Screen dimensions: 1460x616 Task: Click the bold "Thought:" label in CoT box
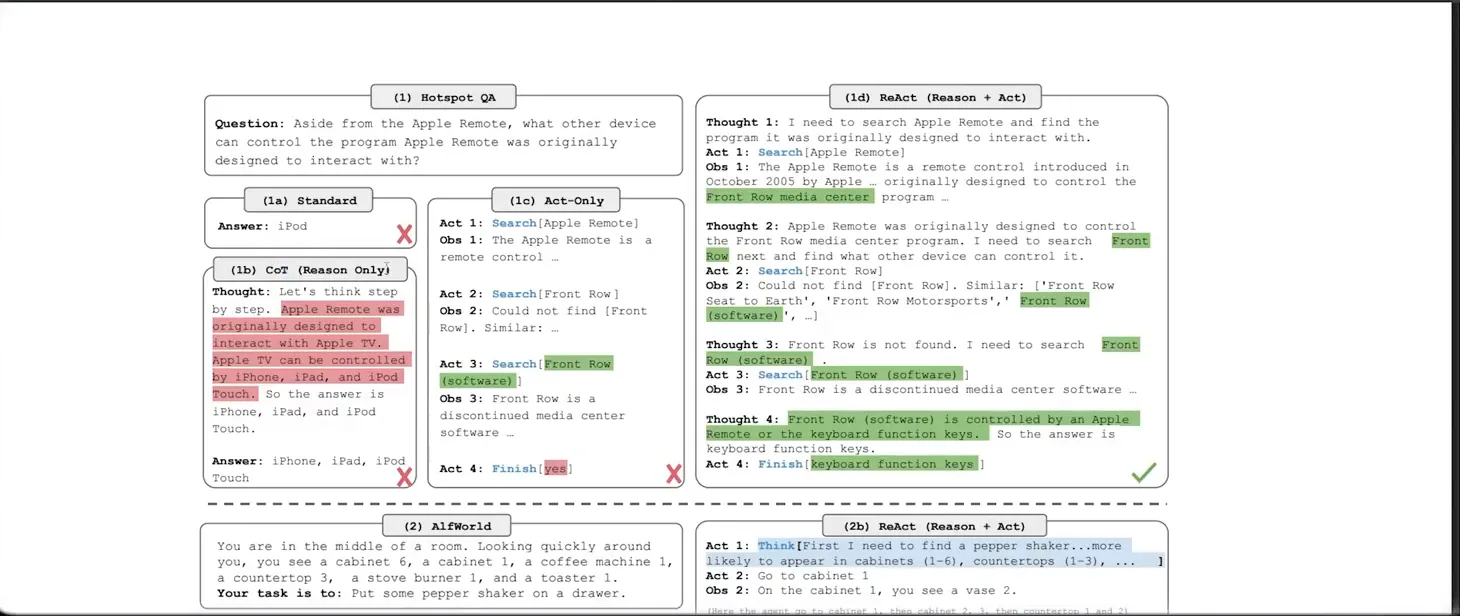point(240,292)
